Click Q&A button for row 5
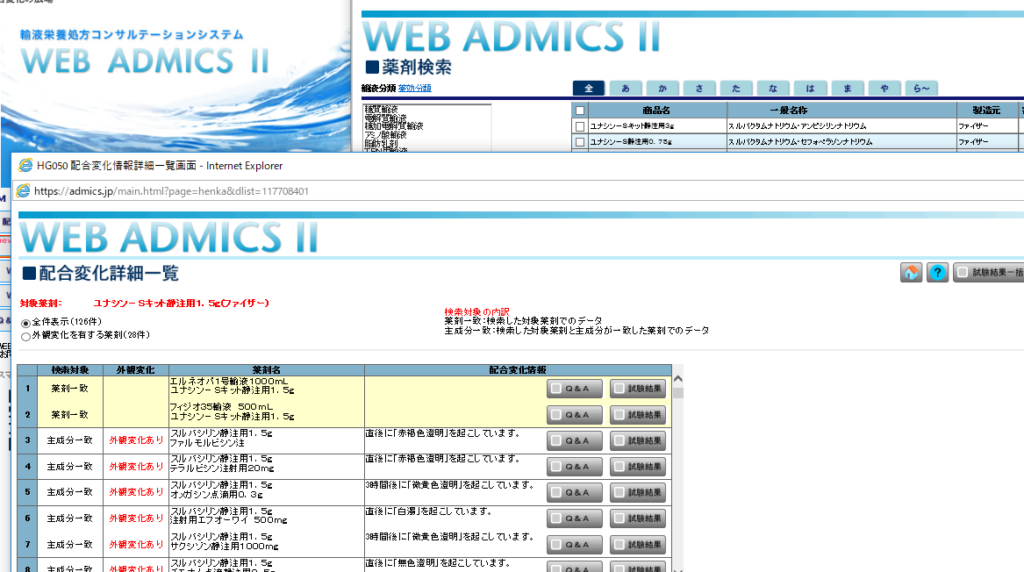 click(x=575, y=492)
